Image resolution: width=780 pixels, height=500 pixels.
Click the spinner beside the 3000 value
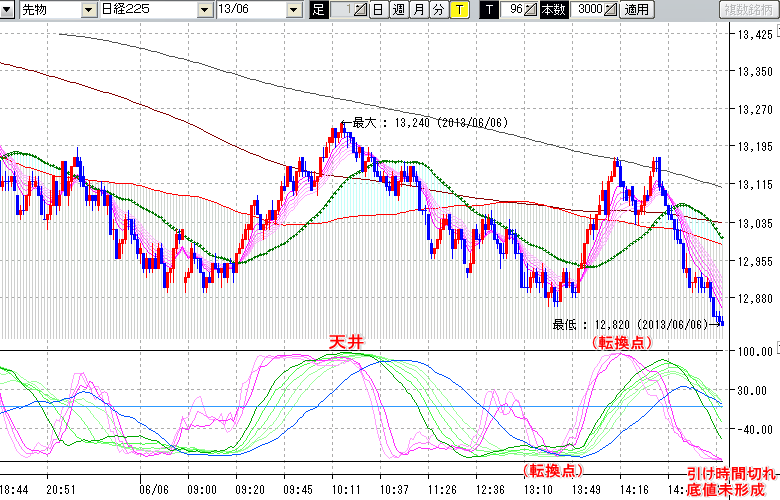click(x=611, y=10)
